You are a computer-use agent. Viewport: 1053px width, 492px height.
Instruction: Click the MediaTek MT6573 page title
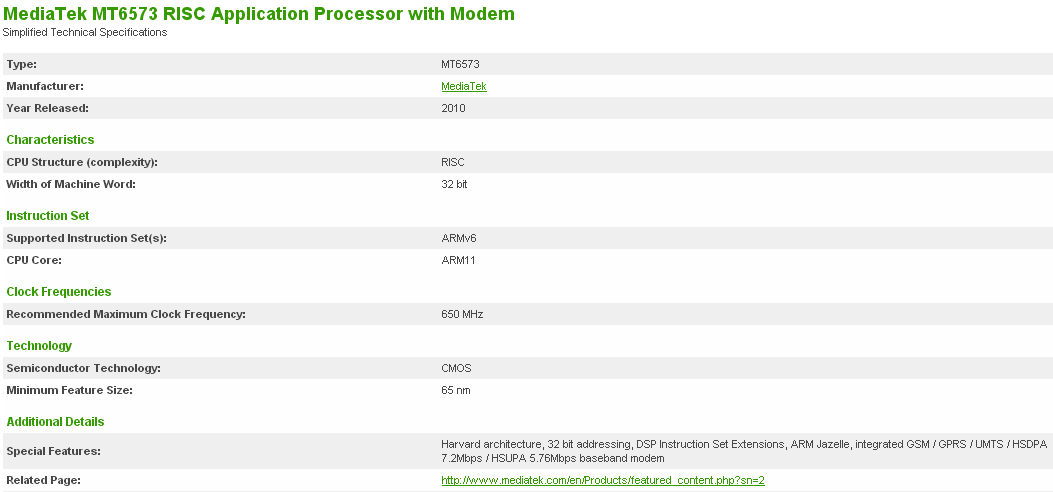click(259, 14)
